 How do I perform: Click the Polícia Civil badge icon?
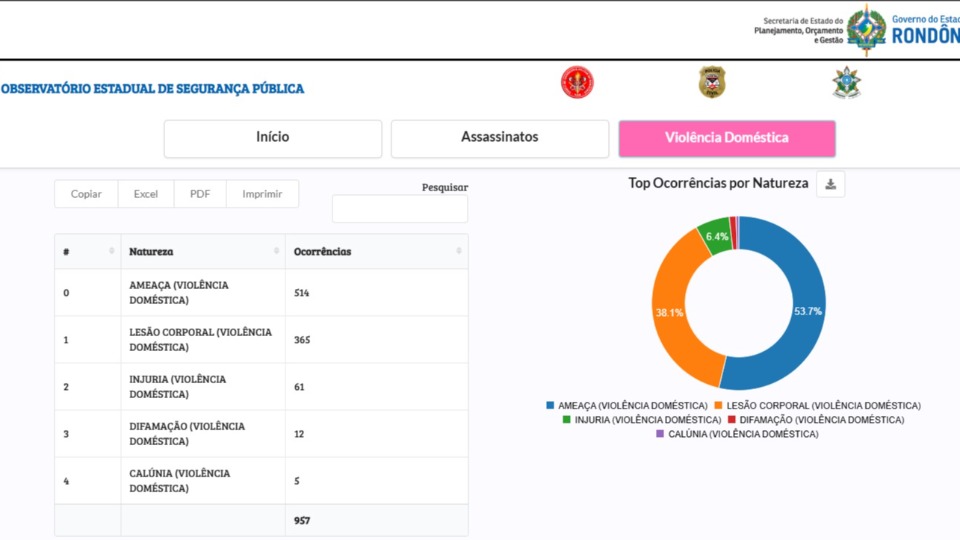(x=712, y=83)
